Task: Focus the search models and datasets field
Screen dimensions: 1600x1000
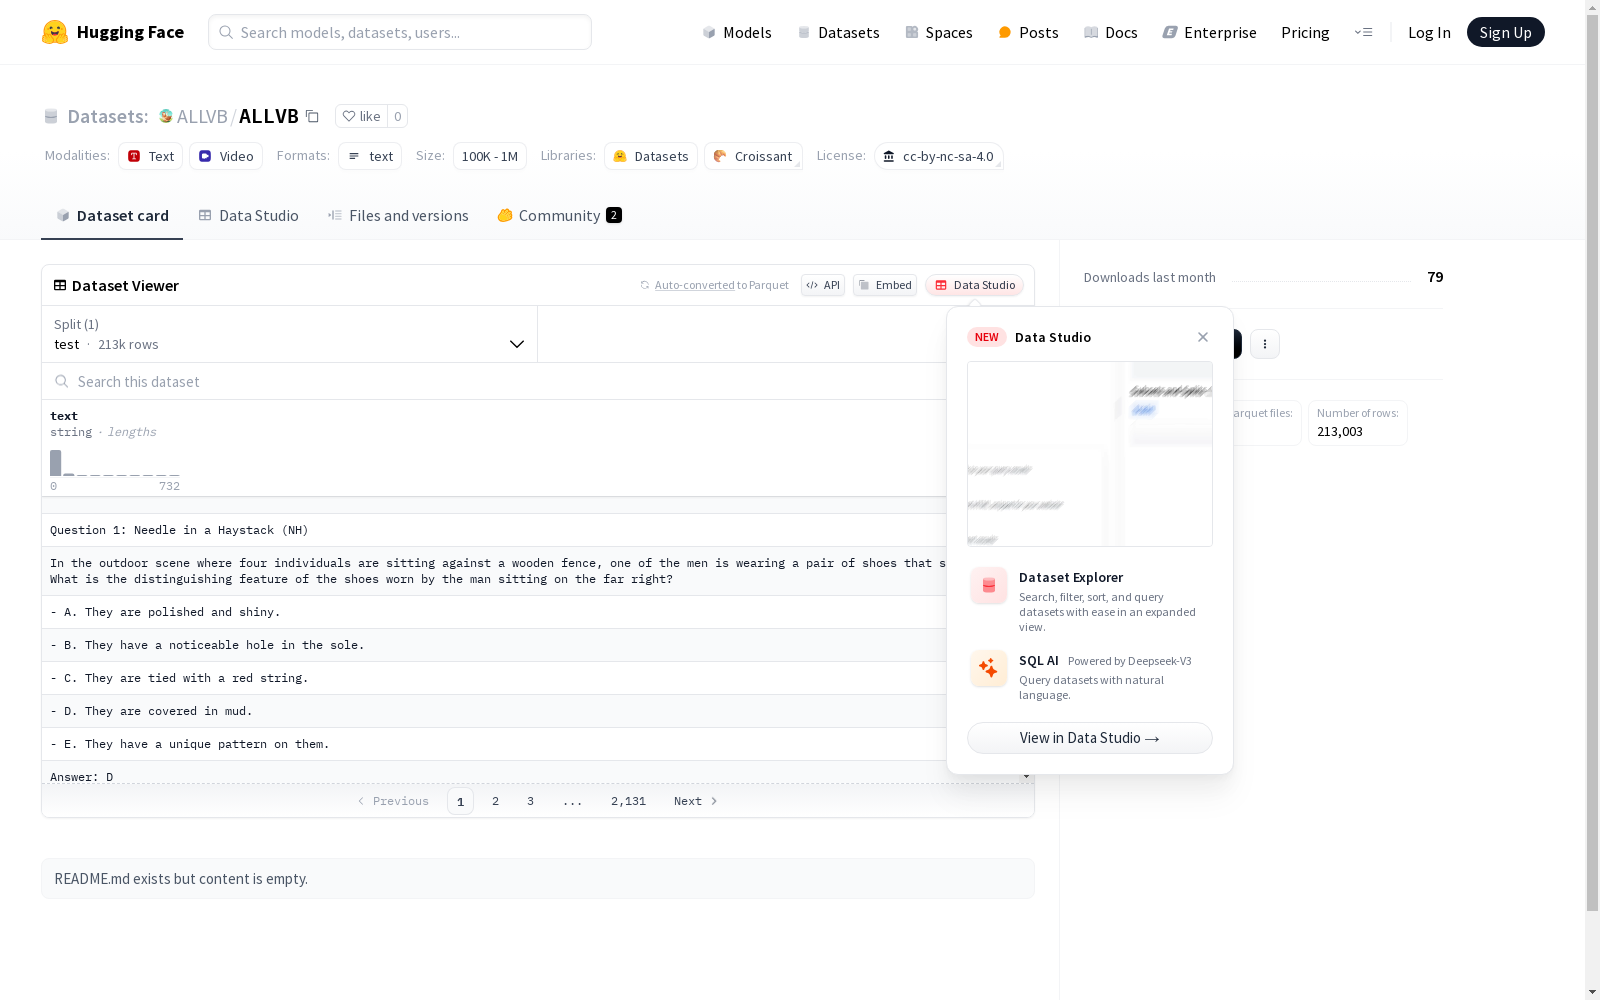Action: (x=400, y=32)
